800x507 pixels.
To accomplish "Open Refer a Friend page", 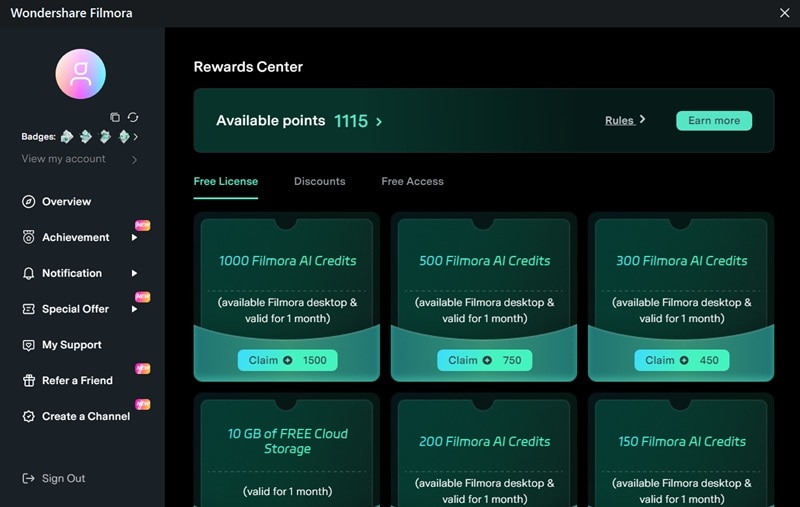I will (78, 381).
